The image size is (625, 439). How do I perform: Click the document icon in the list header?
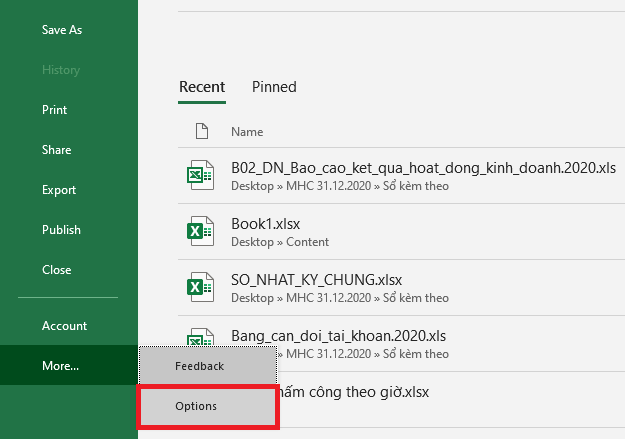click(201, 131)
